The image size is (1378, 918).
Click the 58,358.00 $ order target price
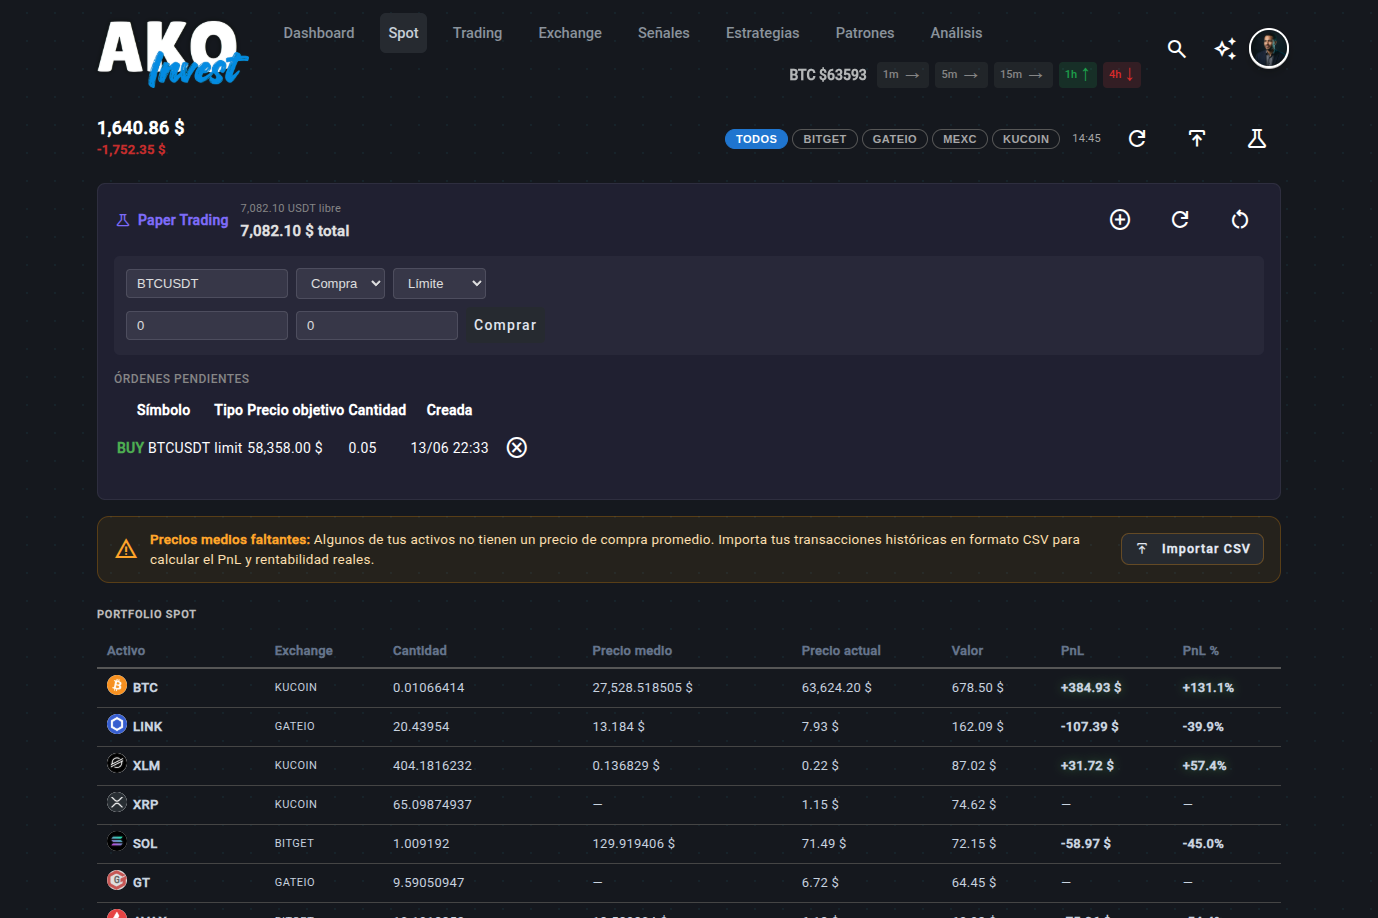click(x=285, y=448)
